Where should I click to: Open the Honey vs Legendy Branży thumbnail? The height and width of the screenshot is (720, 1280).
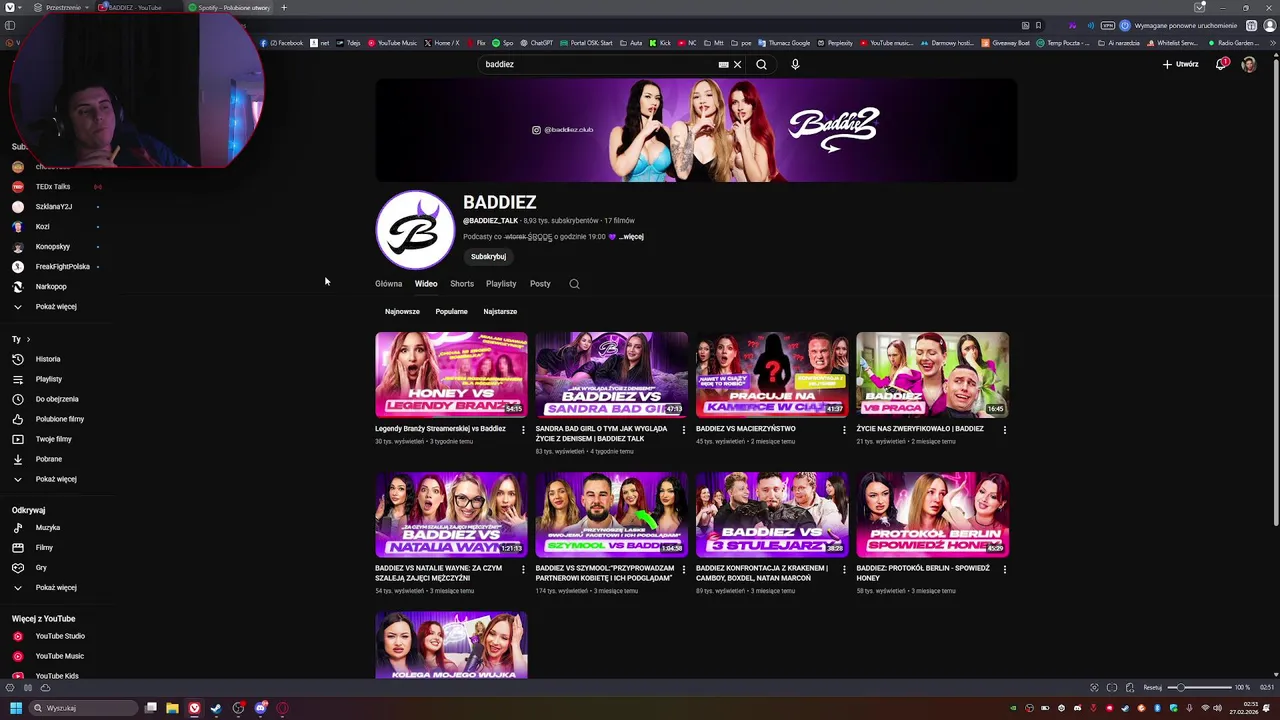(x=451, y=374)
